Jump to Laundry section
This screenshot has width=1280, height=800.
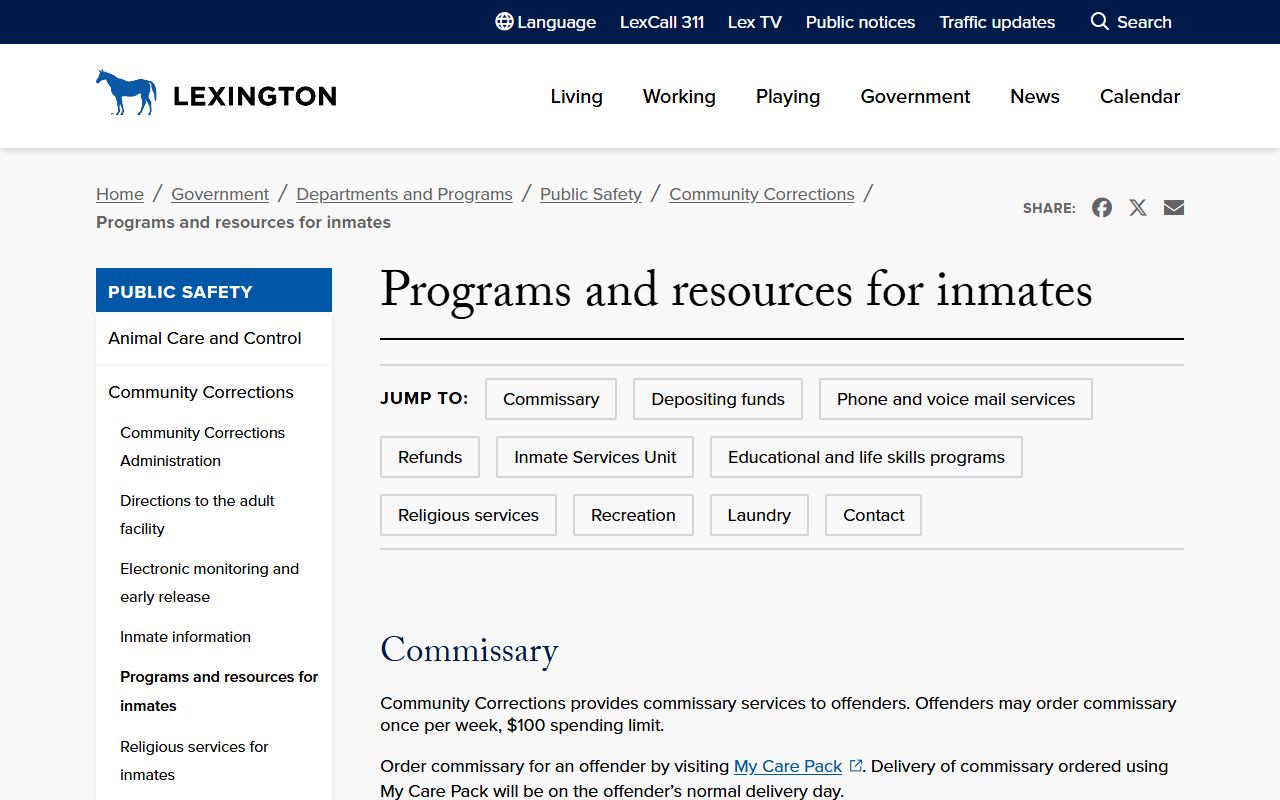tap(759, 515)
